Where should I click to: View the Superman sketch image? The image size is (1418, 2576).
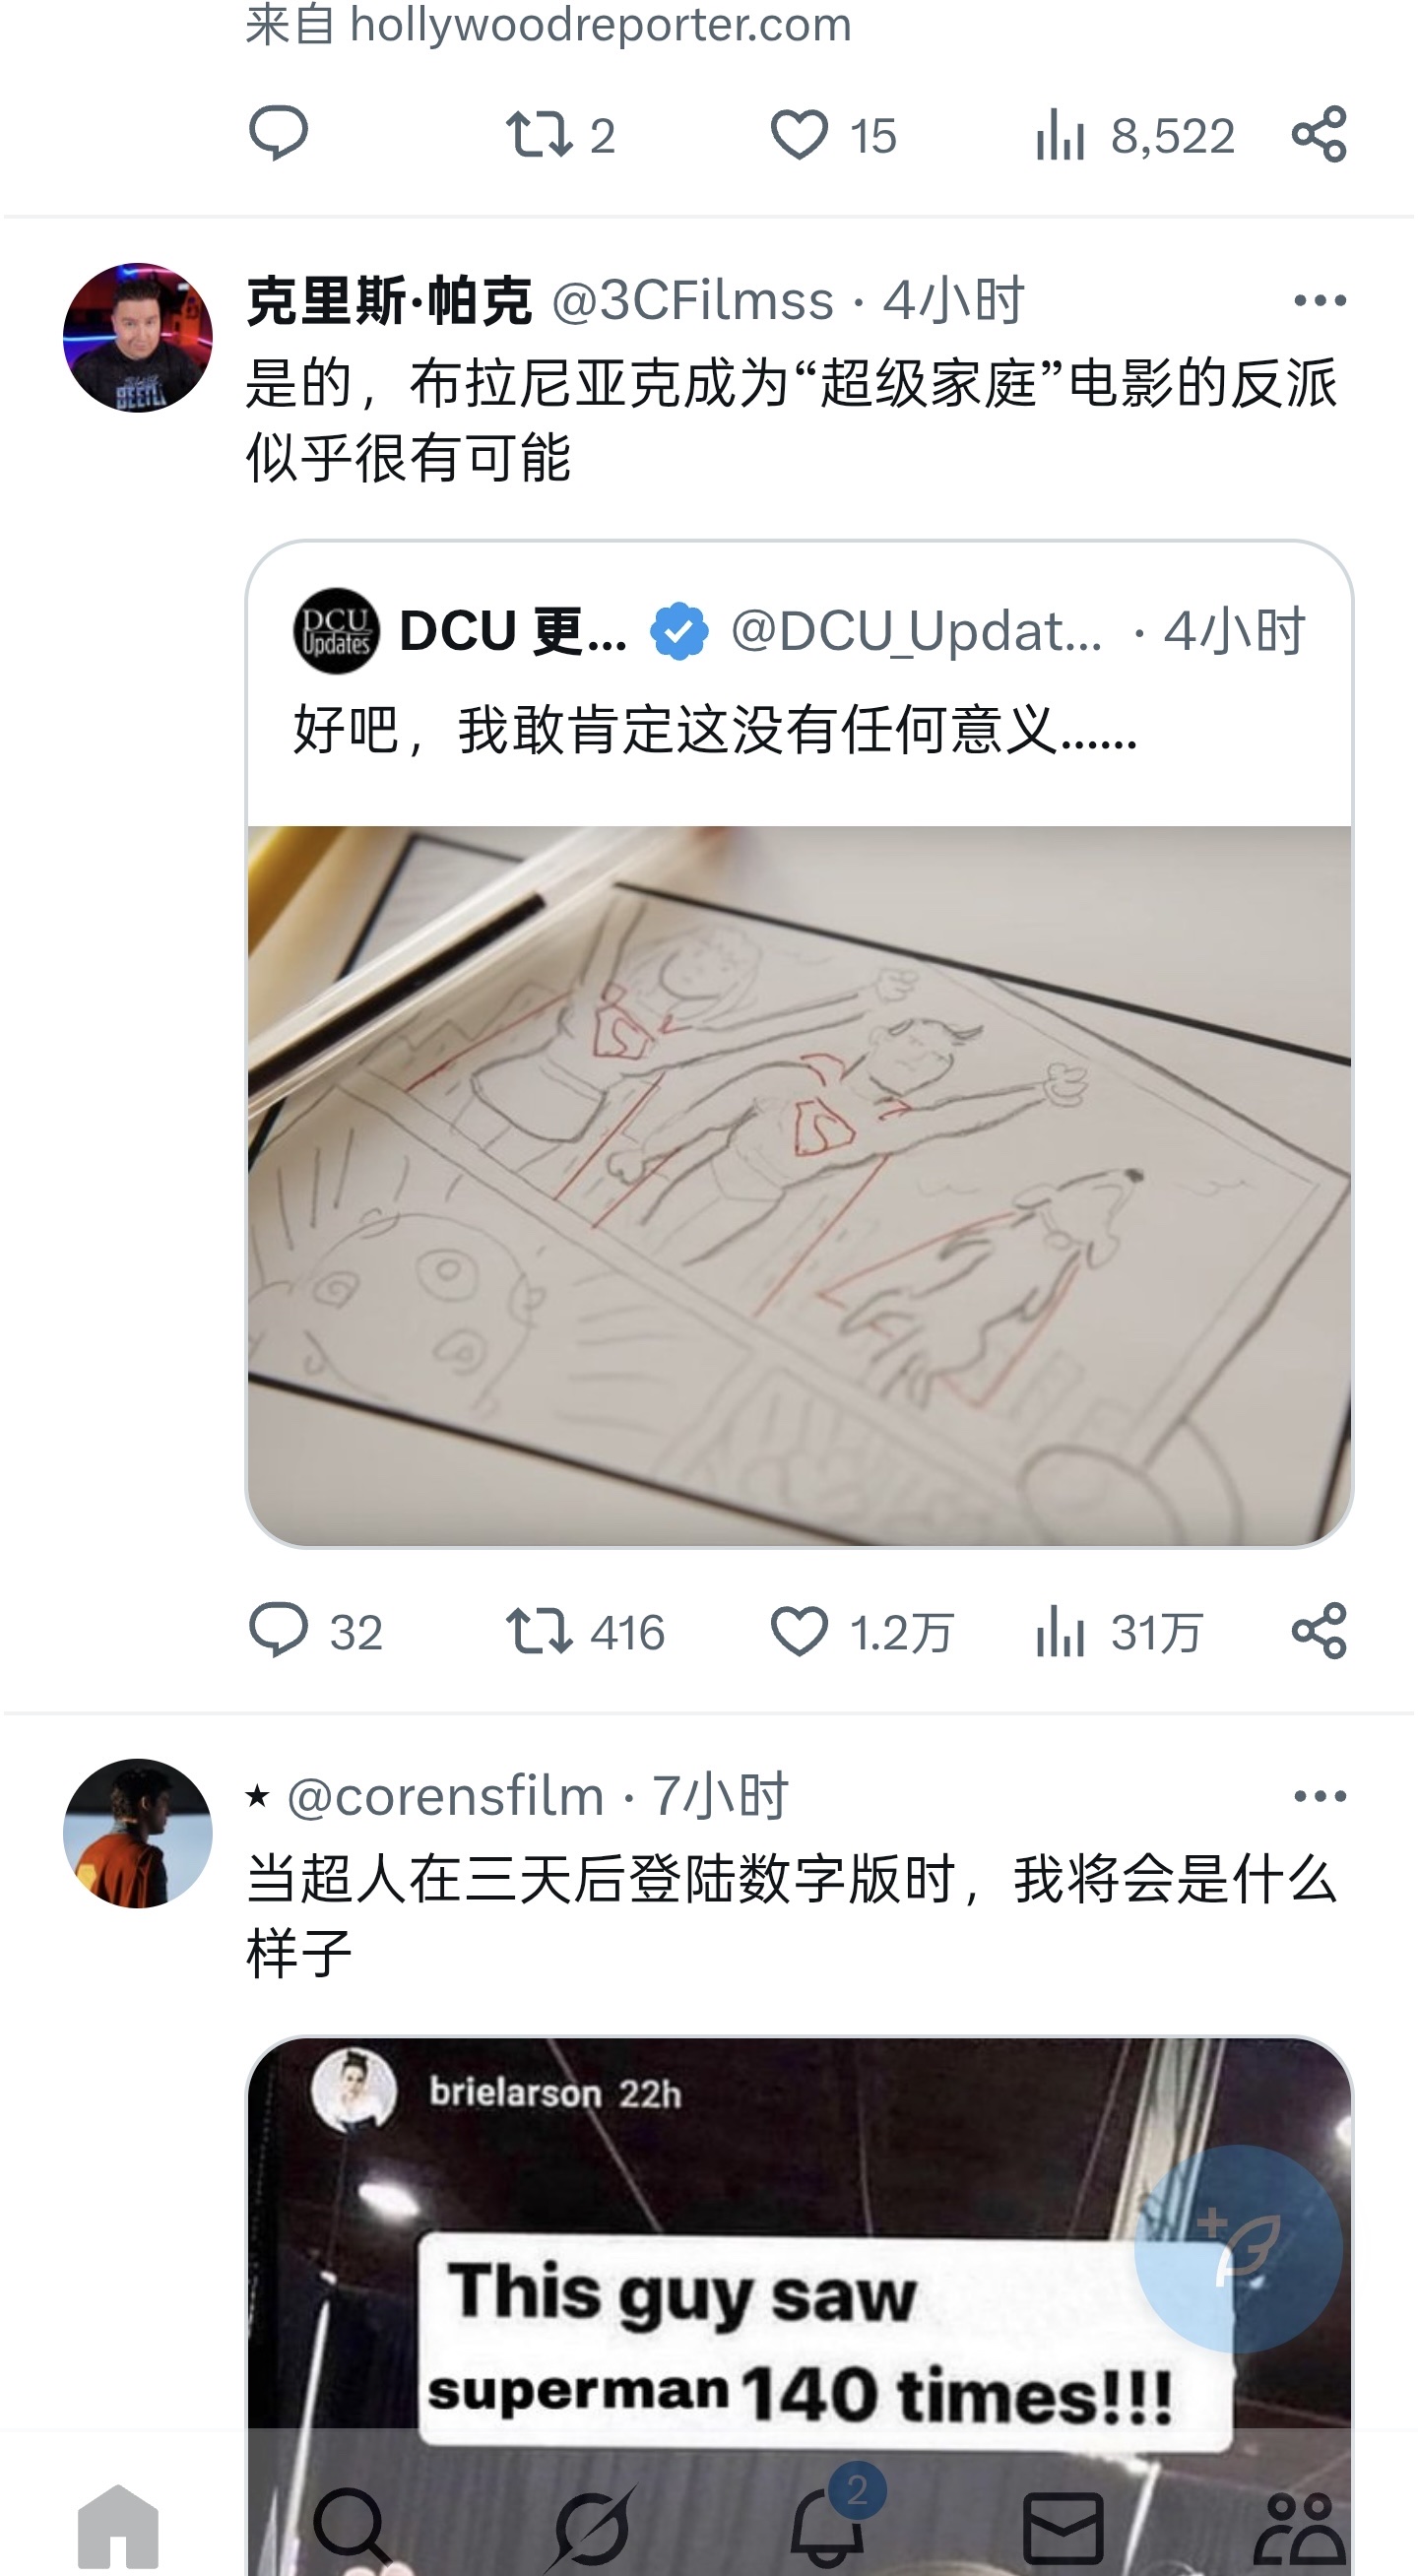(x=799, y=1185)
